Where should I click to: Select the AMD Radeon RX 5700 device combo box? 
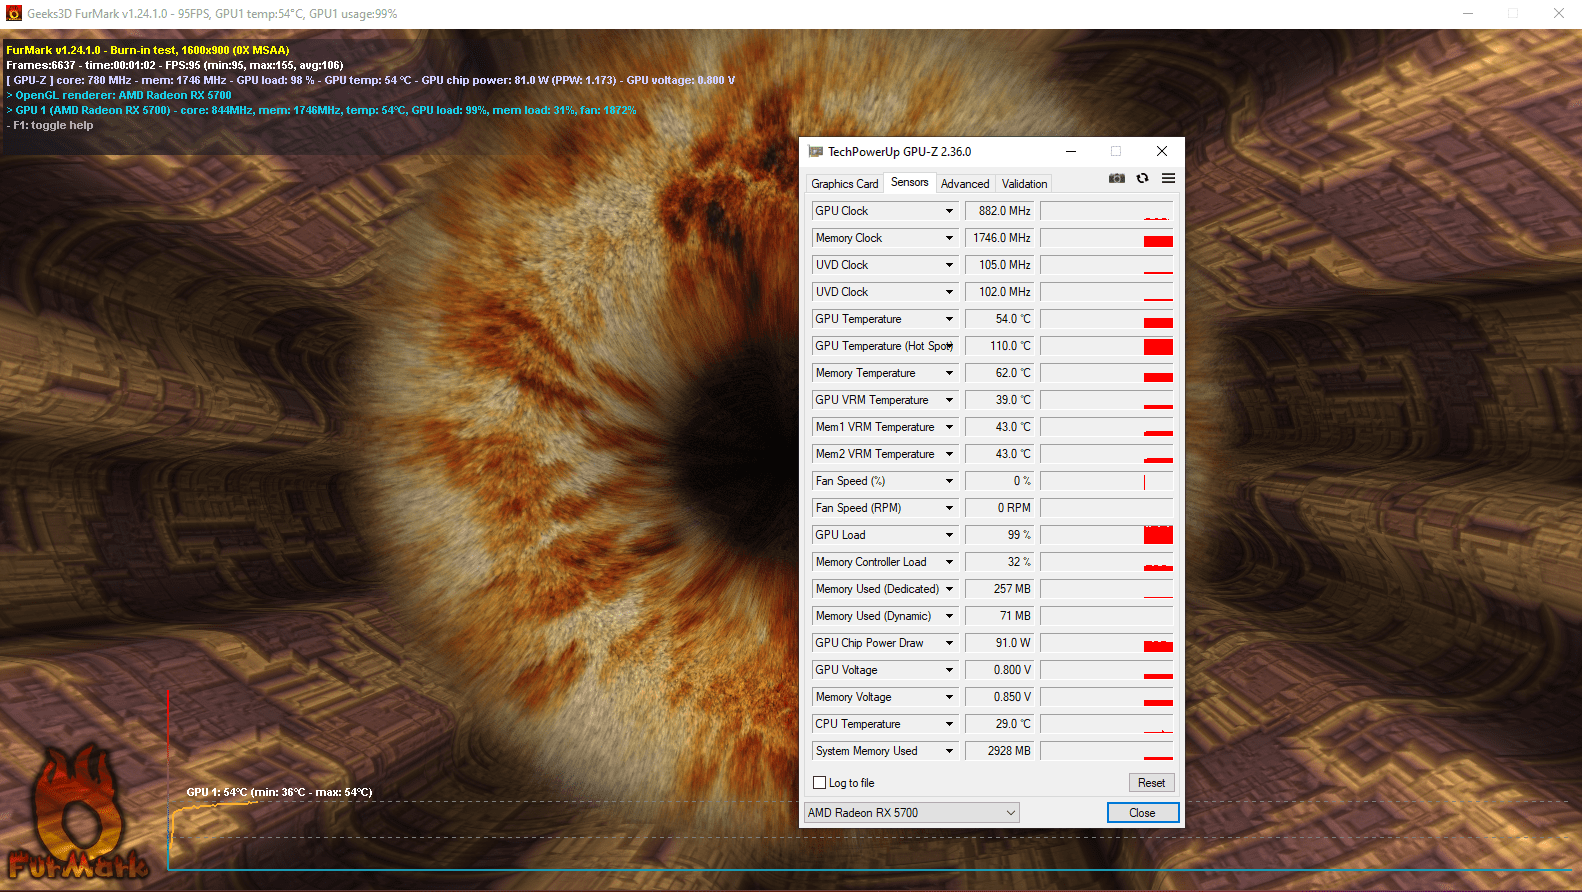point(912,813)
